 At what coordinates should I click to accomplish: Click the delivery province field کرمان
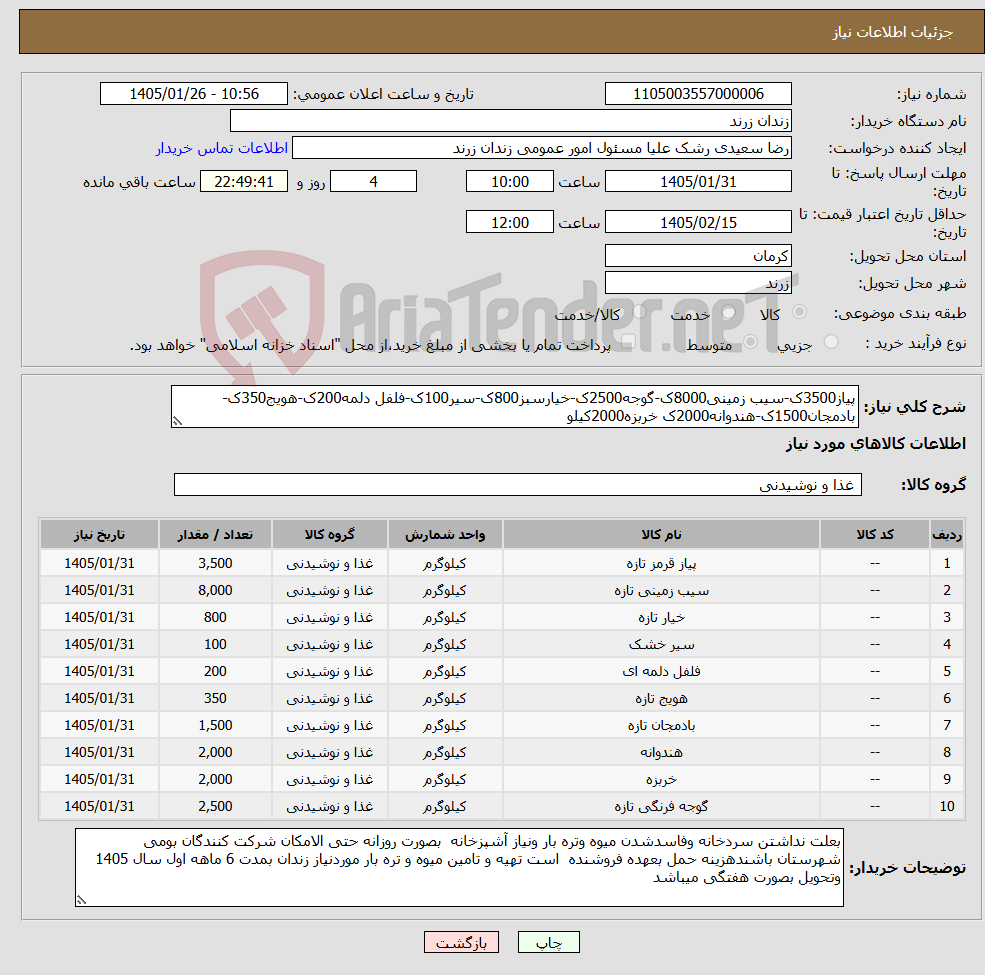[x=698, y=256]
